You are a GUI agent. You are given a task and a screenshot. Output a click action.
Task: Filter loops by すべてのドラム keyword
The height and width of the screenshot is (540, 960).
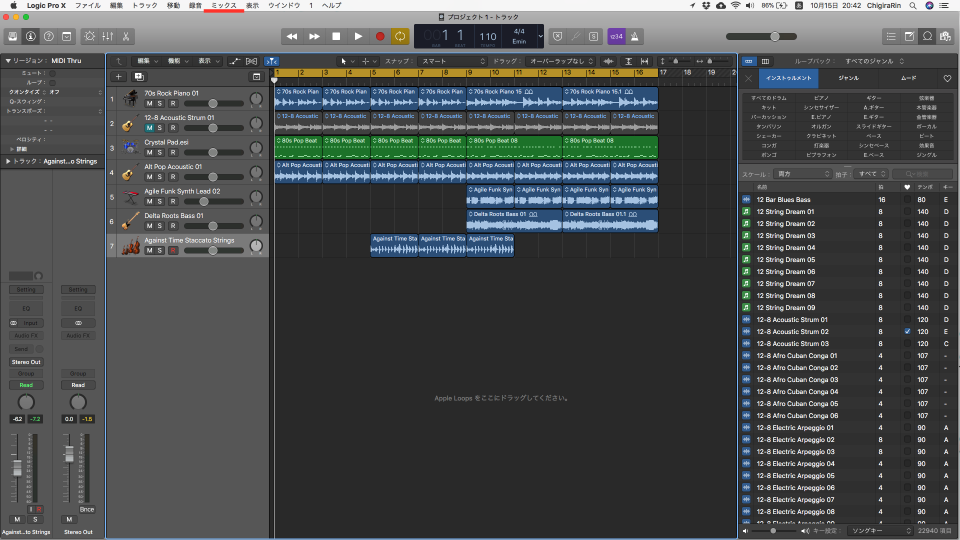[768, 98]
